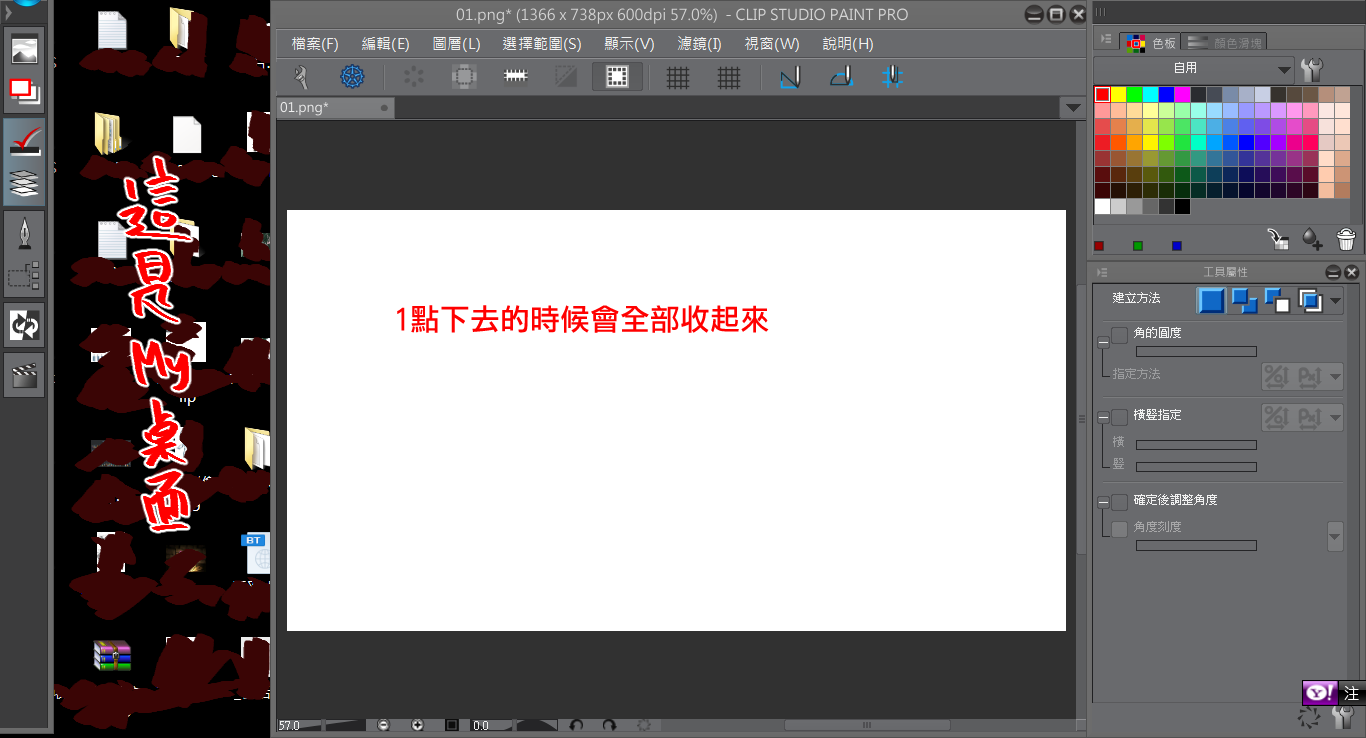The image size is (1366, 738).
Task: Open tool property panel menu icon
Action: click(1103, 272)
